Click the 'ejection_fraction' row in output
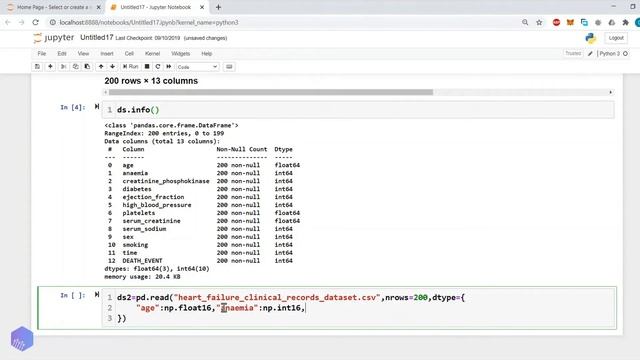This screenshot has height=360, width=640. 200,197
